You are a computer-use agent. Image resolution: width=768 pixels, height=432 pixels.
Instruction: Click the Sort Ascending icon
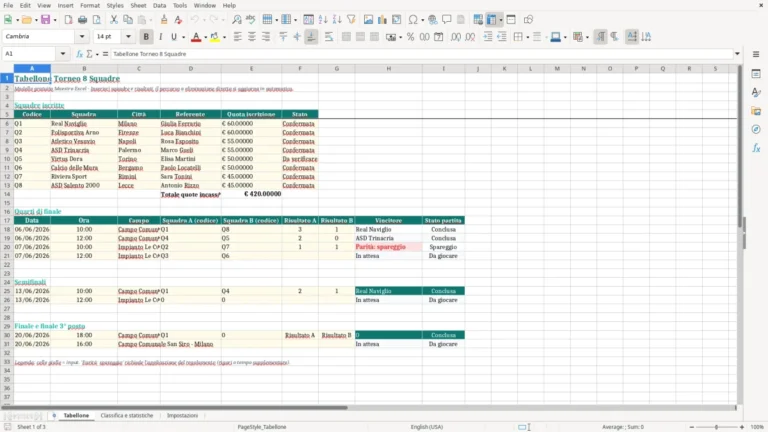[x=323, y=20]
